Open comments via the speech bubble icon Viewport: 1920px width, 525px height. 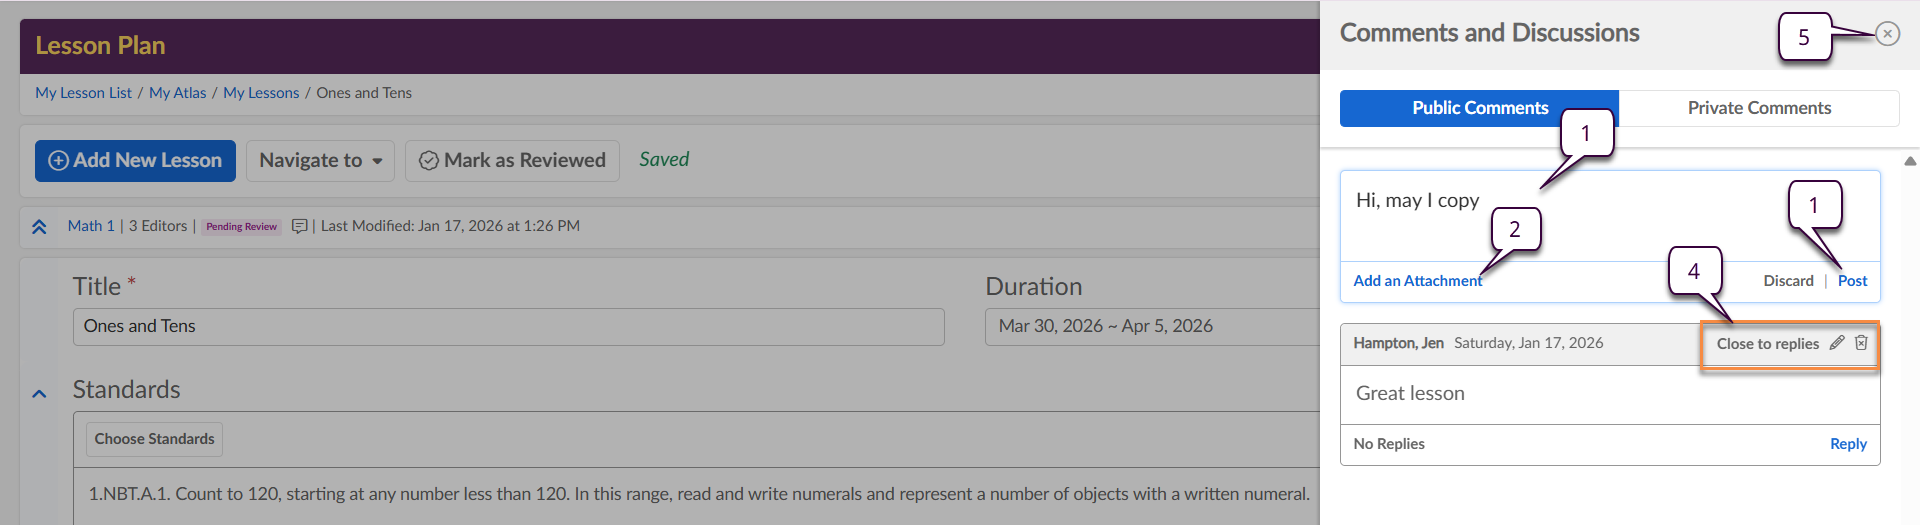[299, 226]
